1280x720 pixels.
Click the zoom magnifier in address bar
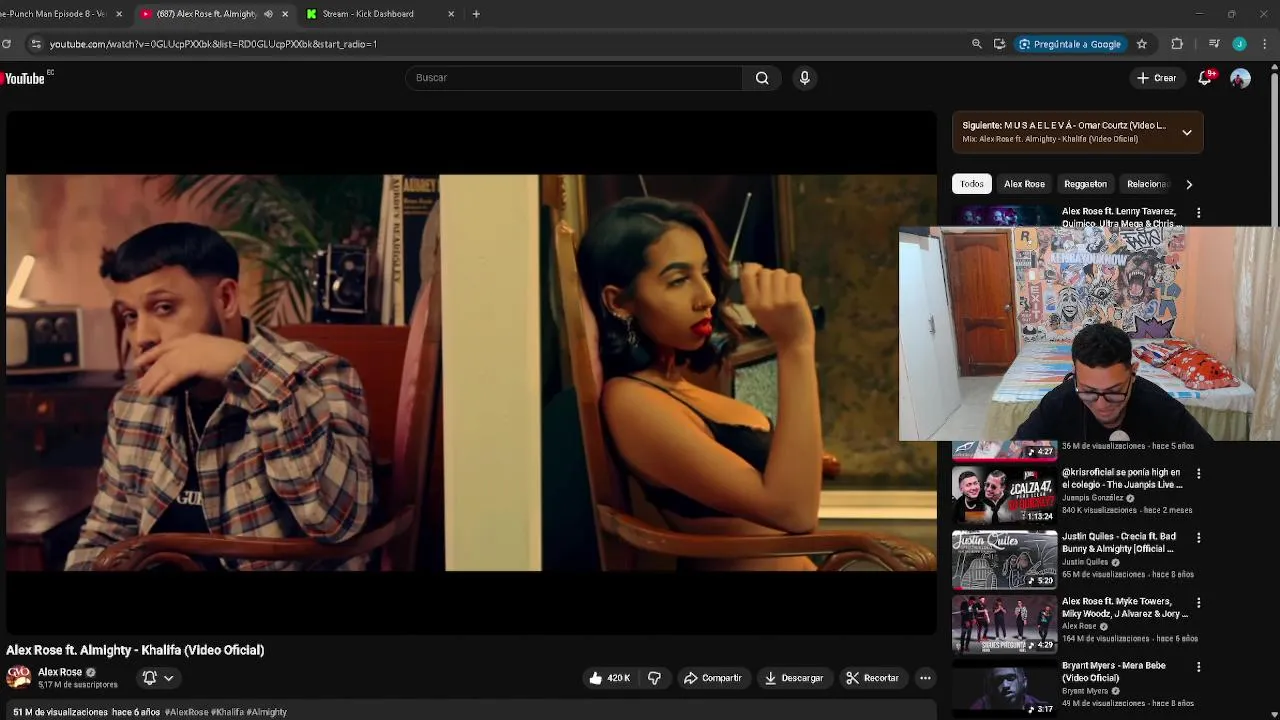(x=976, y=44)
